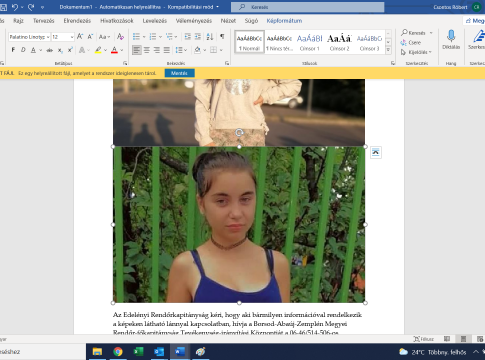485x360 pixels.
Task: Open change case dropdown
Action: point(104,37)
